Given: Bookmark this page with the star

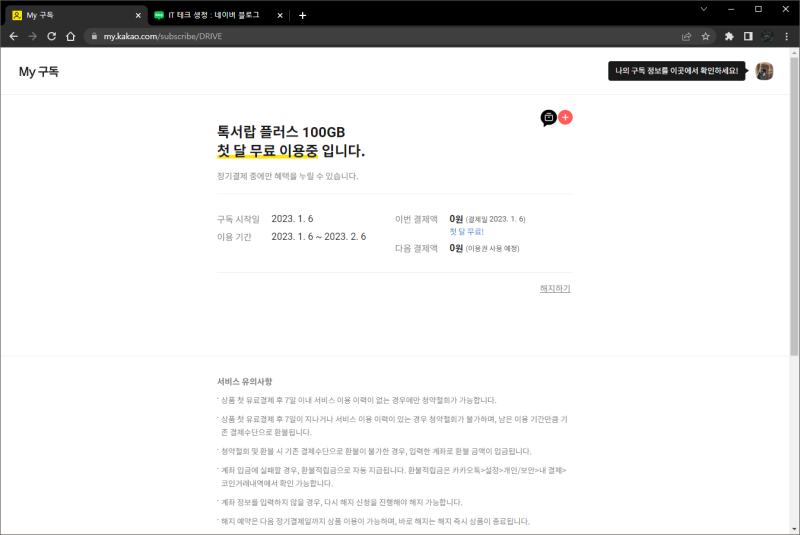Looking at the screenshot, I should pyautogui.click(x=706, y=36).
